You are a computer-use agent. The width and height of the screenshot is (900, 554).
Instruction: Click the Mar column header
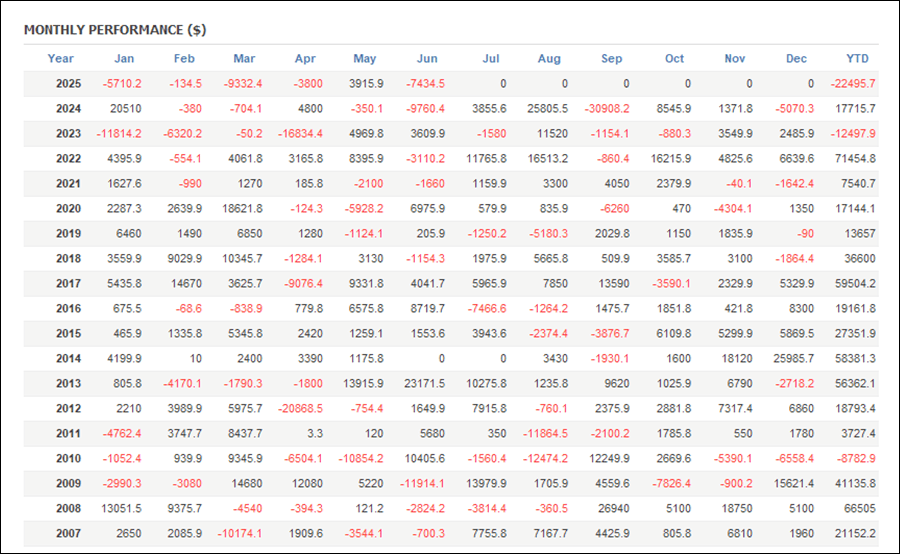point(244,59)
